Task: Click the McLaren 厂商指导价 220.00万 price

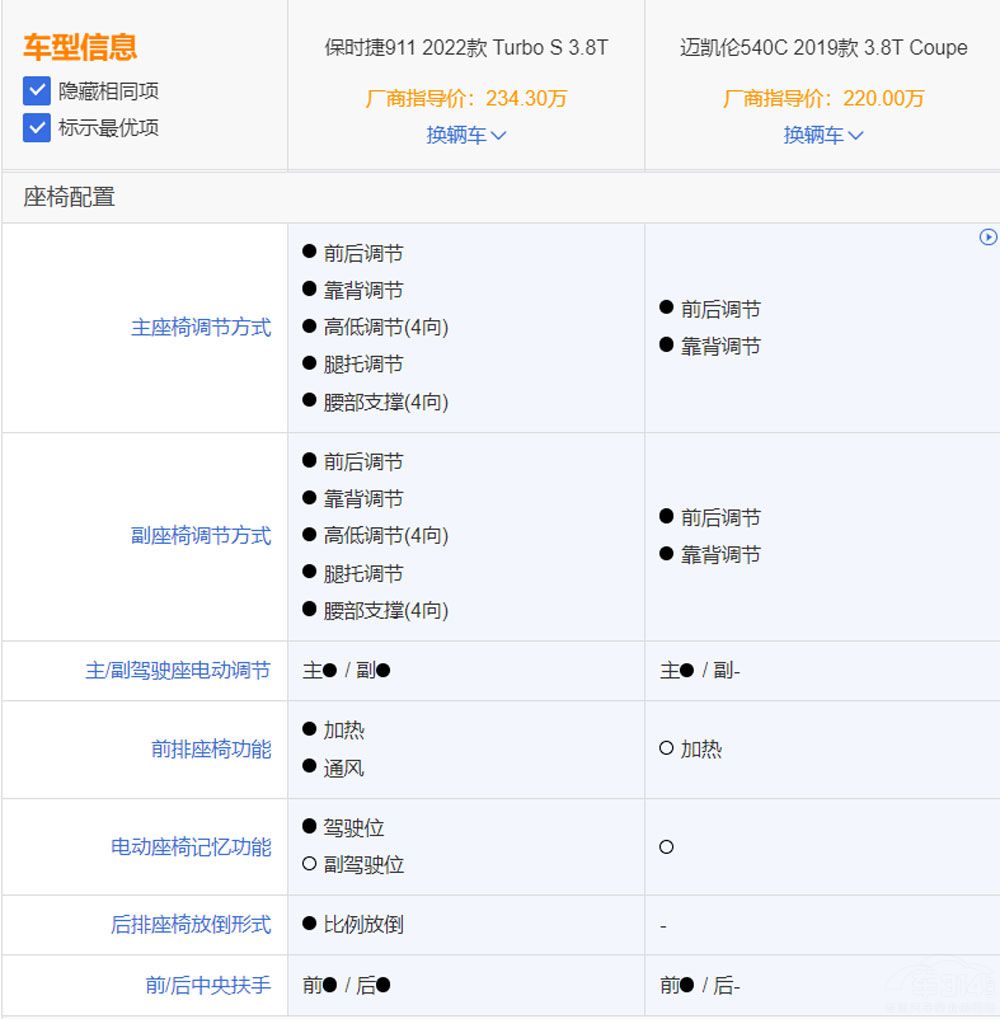Action: click(823, 98)
